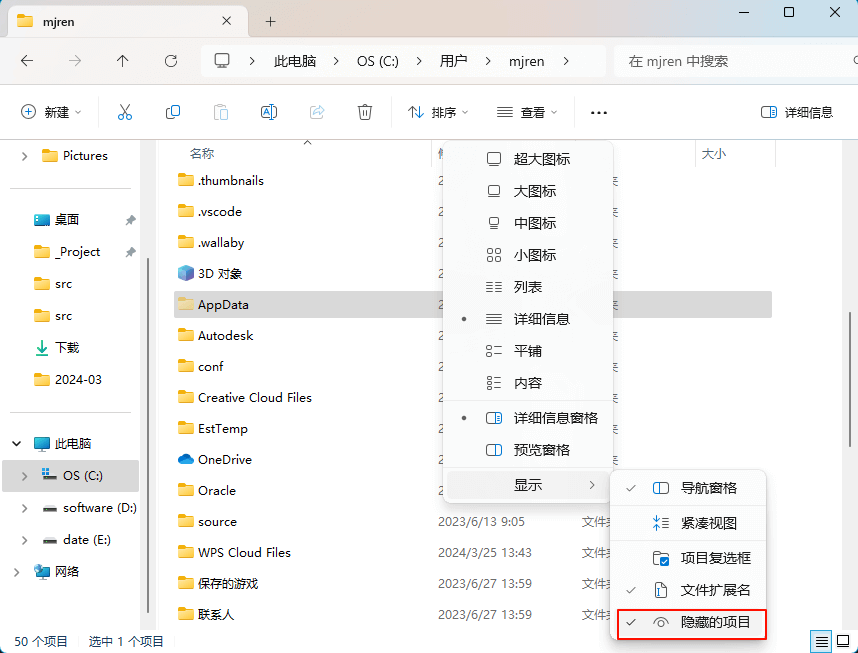This screenshot has height=653, width=858.
Task: Open the three-dot See more menu
Action: [x=599, y=113]
